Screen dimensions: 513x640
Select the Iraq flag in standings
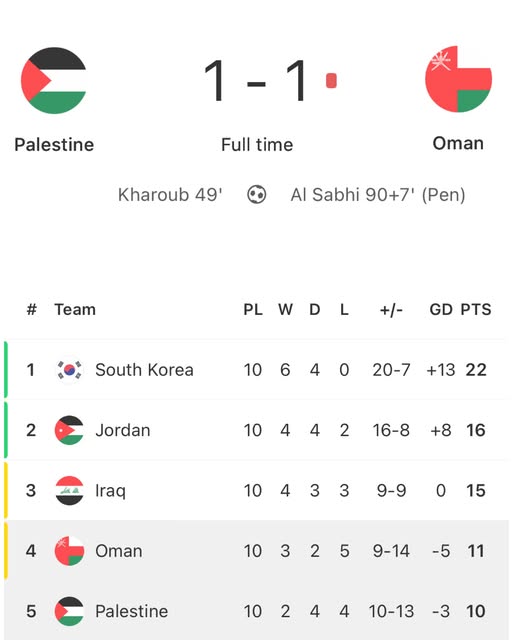pos(69,490)
